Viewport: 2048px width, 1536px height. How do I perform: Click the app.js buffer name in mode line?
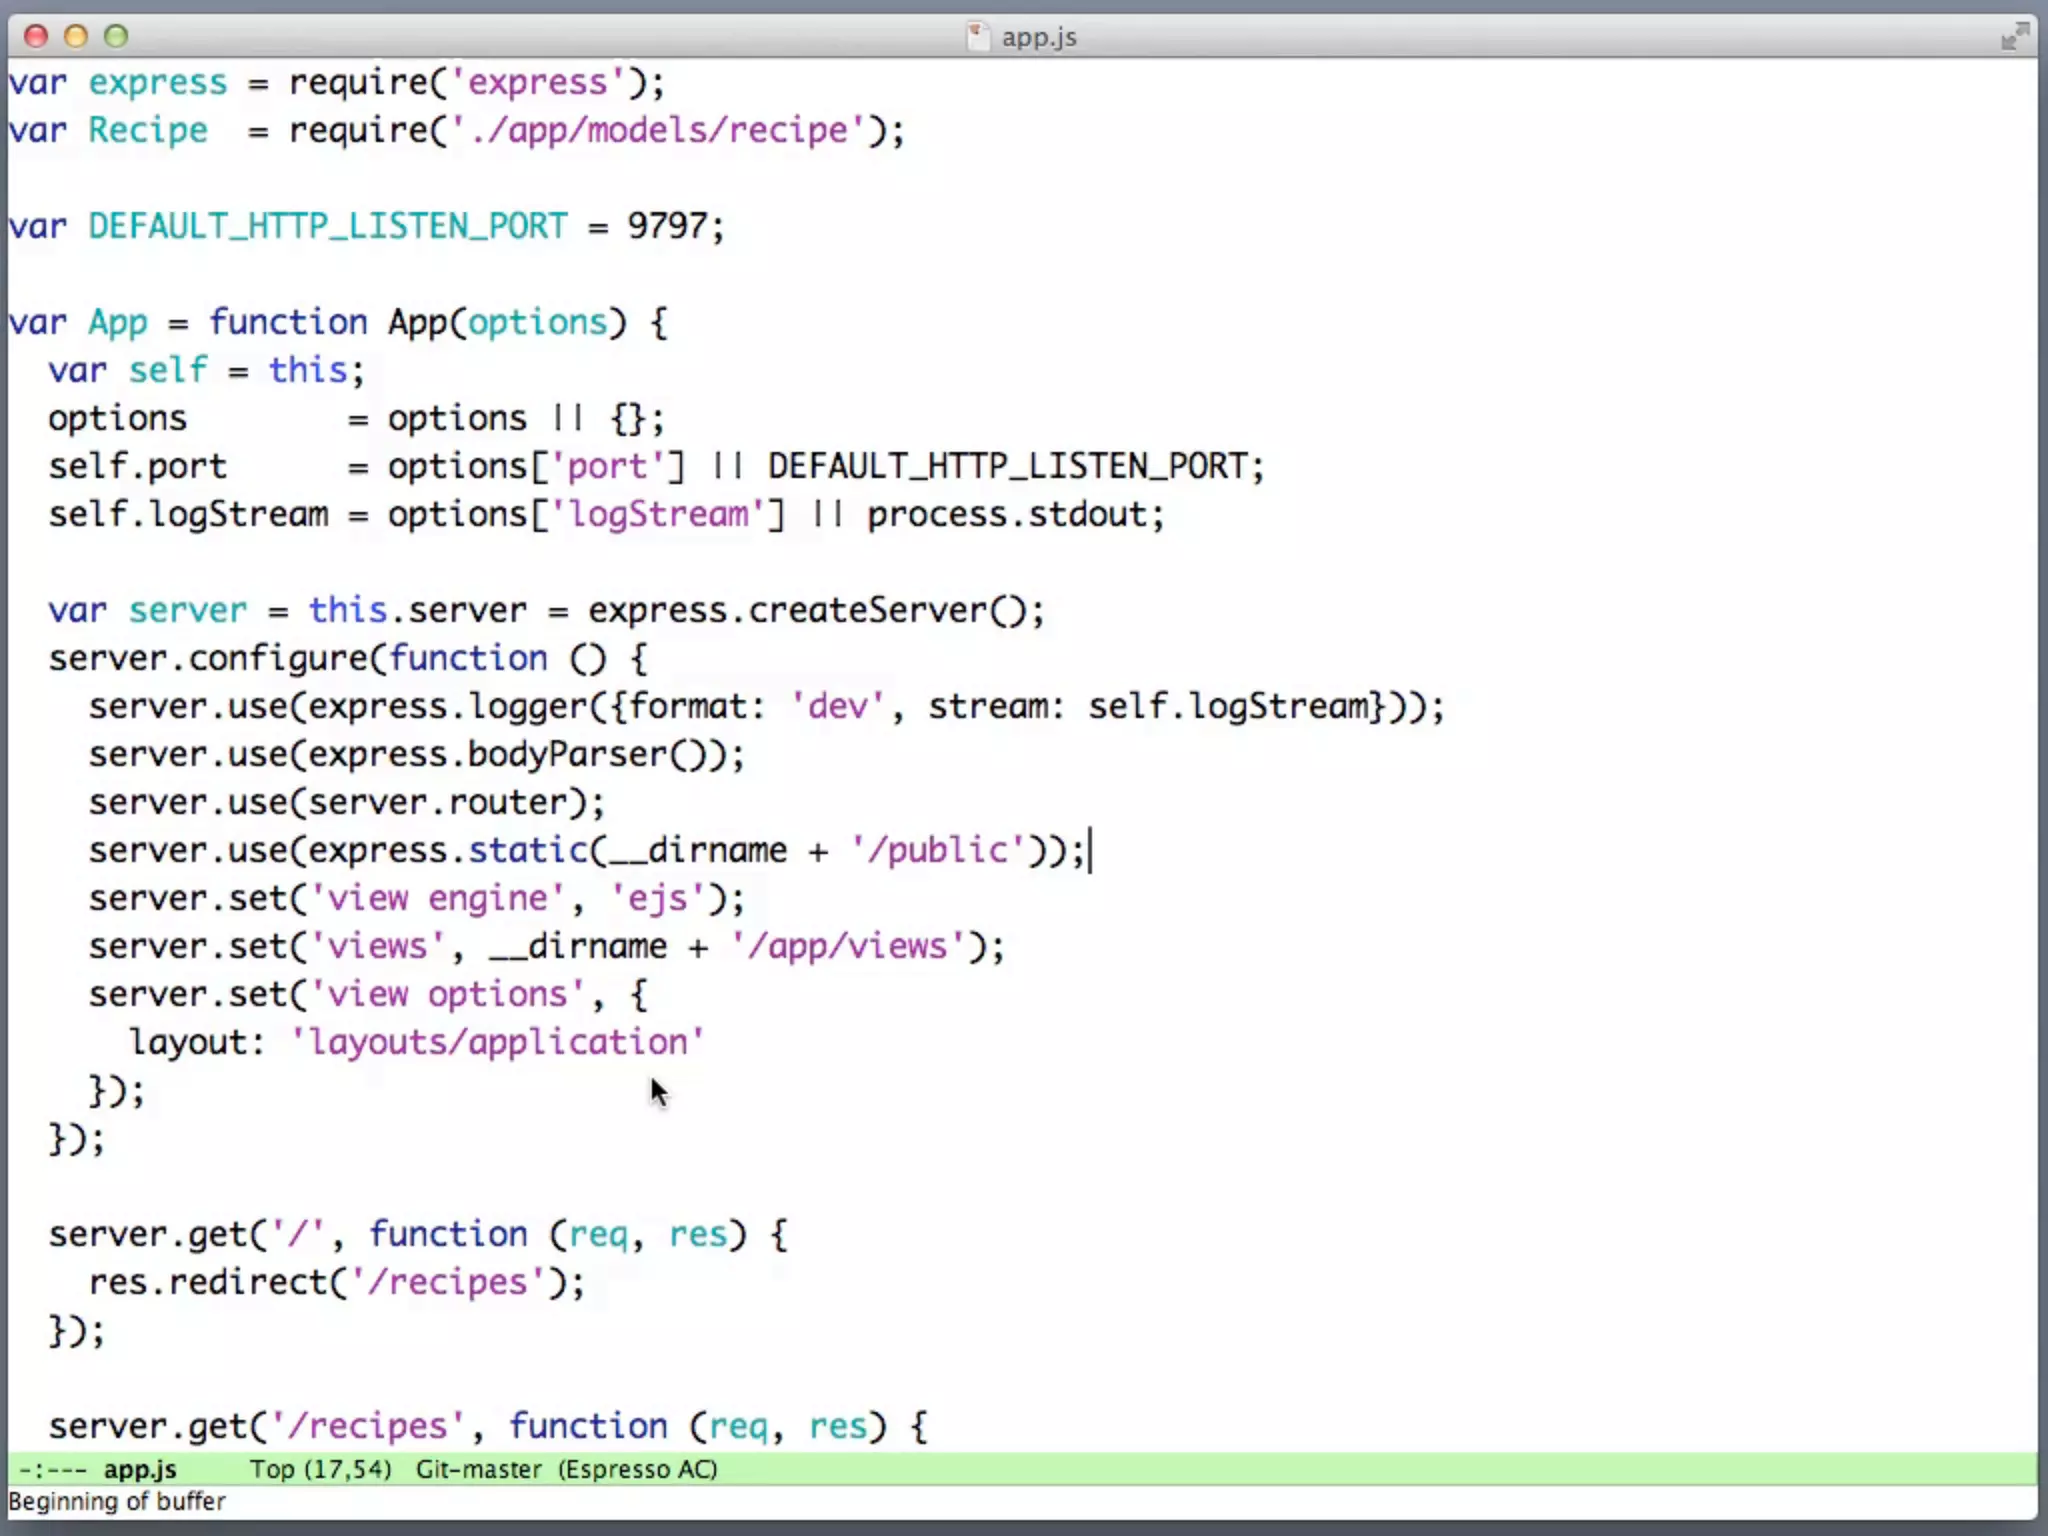140,1469
